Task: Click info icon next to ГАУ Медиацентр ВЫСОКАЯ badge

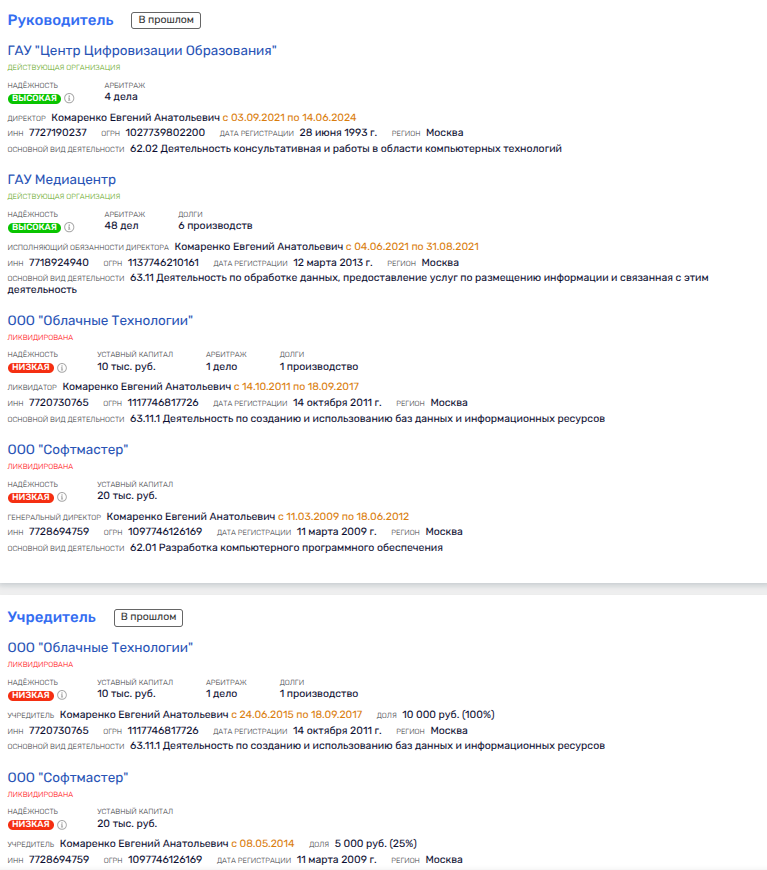Action: coord(69,227)
